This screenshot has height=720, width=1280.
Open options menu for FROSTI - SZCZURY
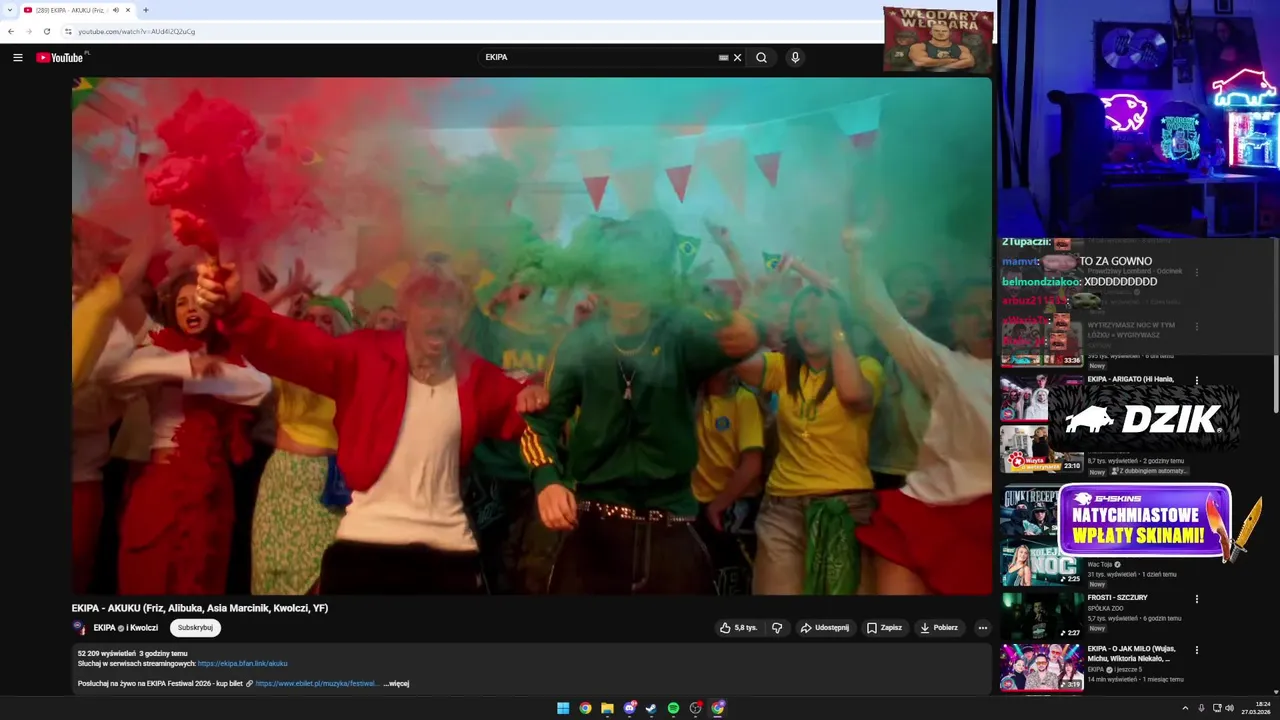[1197, 599]
